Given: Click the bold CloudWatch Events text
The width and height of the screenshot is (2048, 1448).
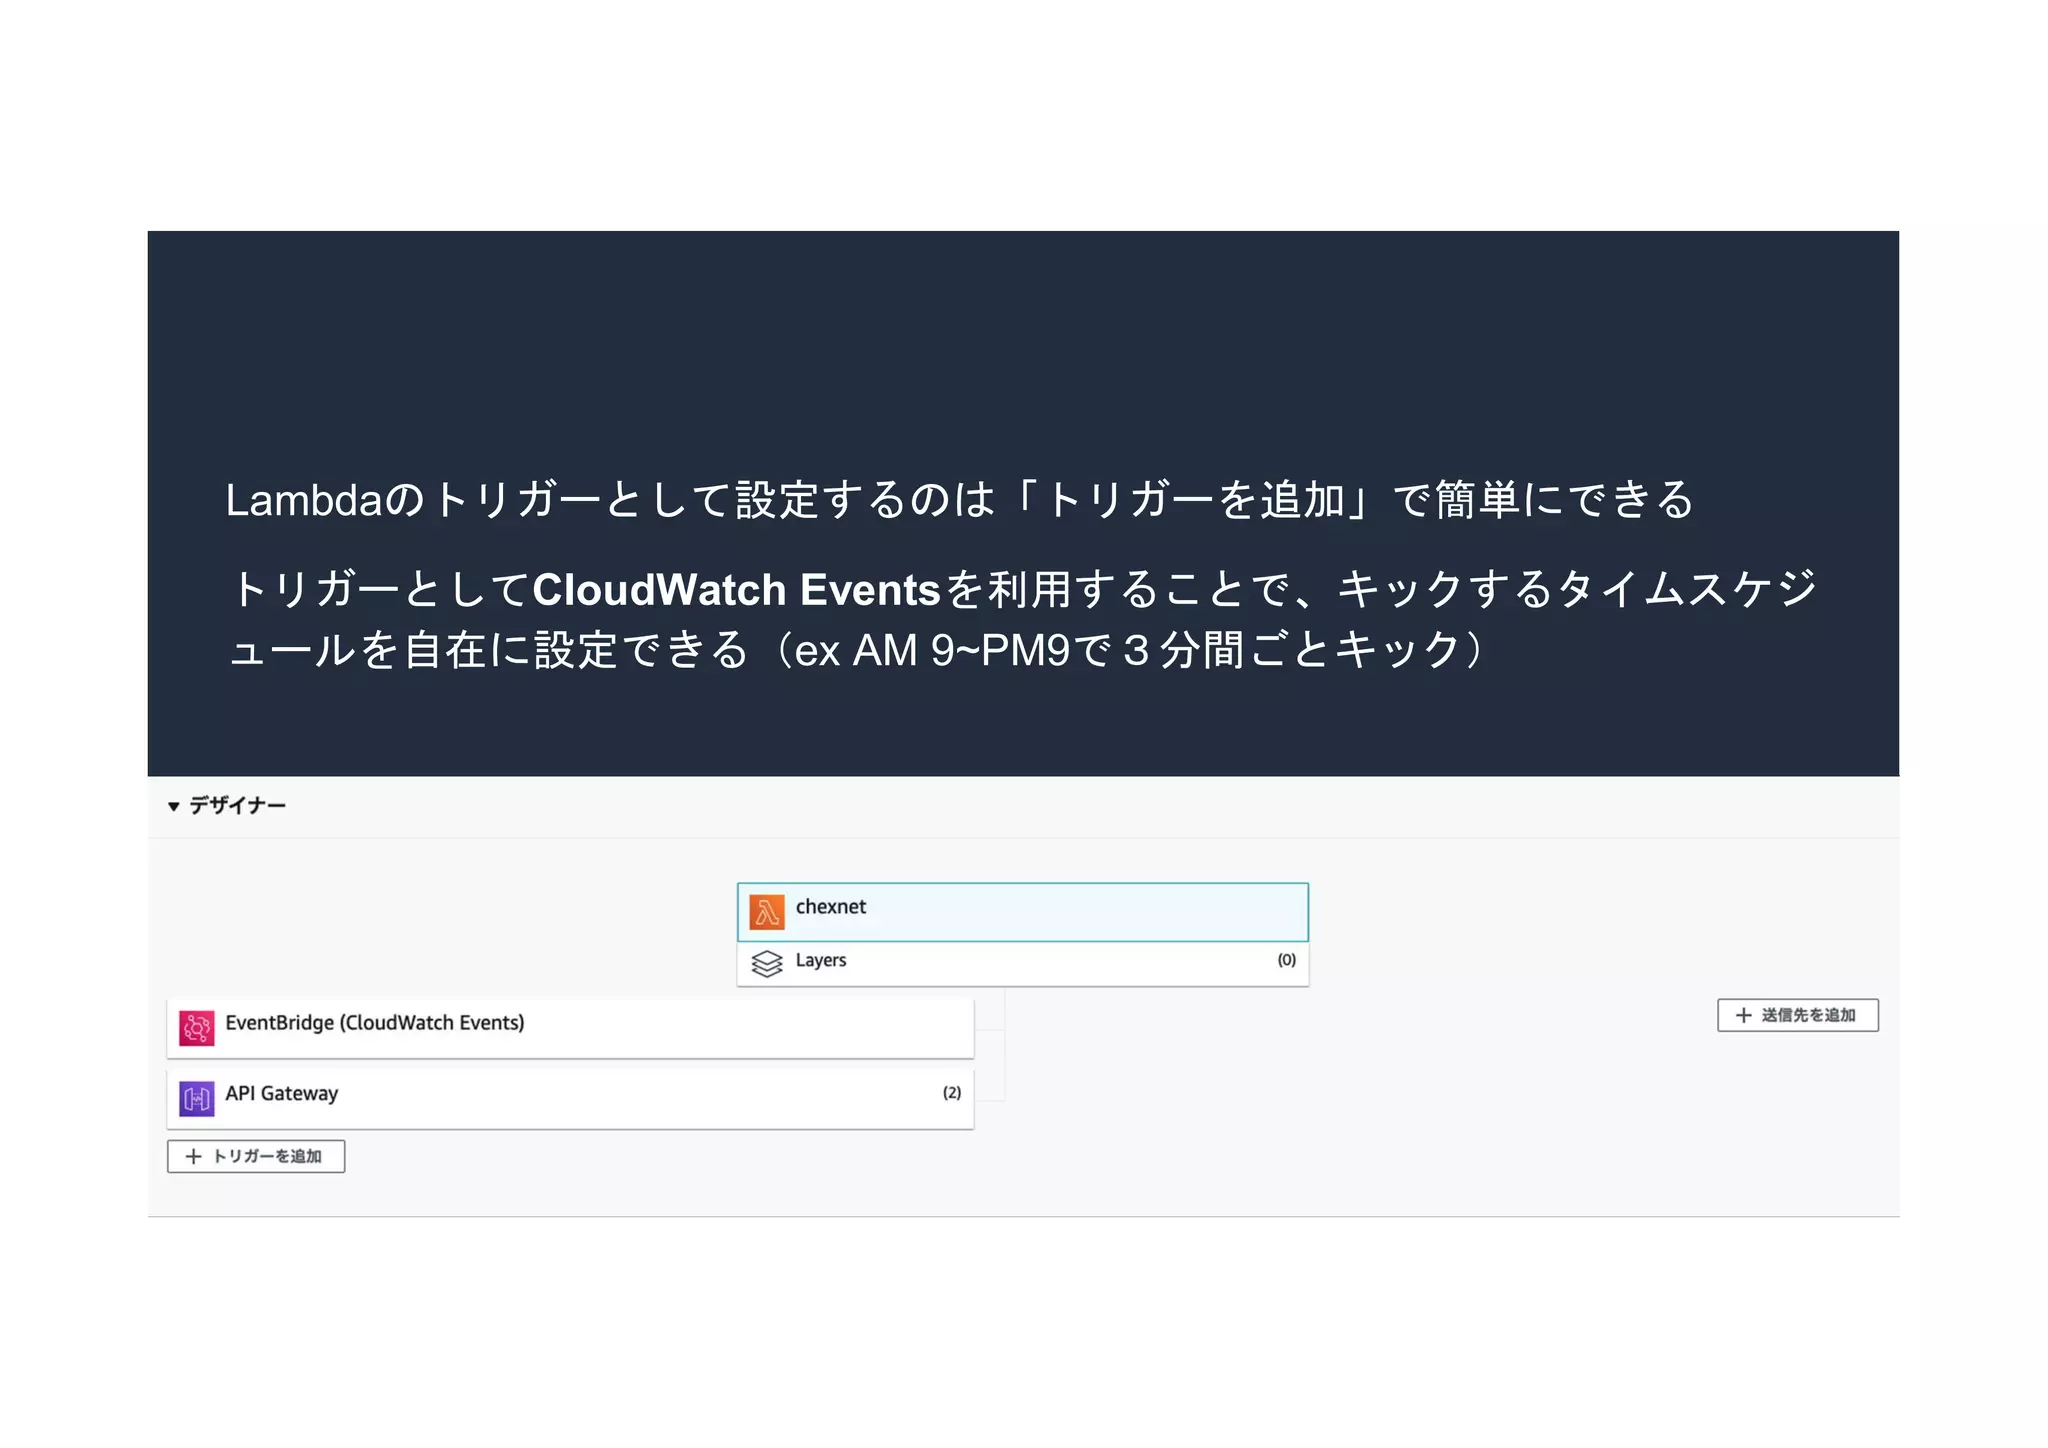Looking at the screenshot, I should pyautogui.click(x=737, y=590).
